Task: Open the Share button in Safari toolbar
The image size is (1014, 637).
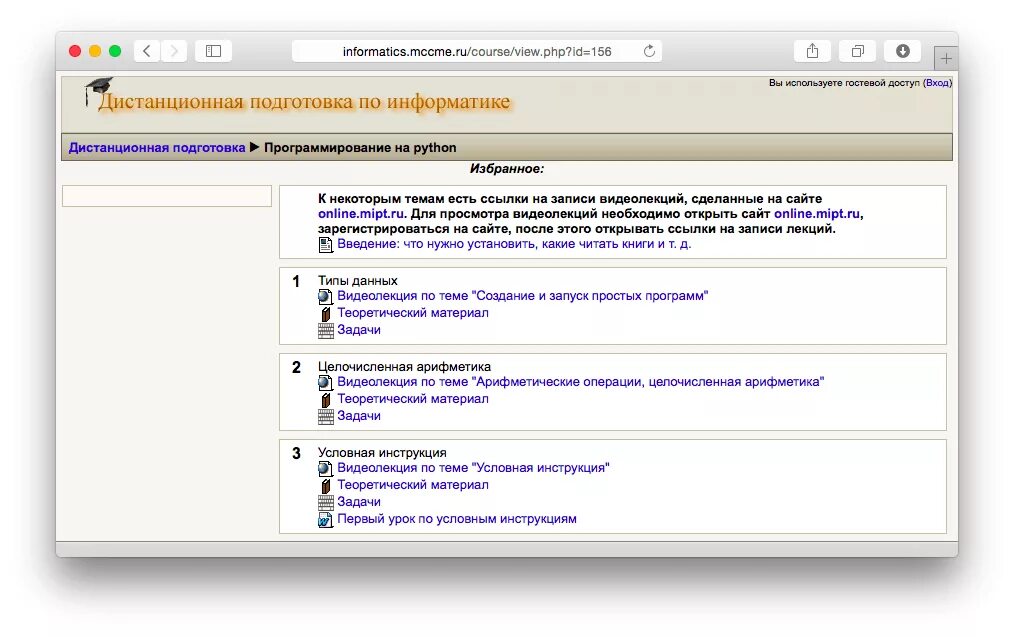Action: tap(812, 51)
